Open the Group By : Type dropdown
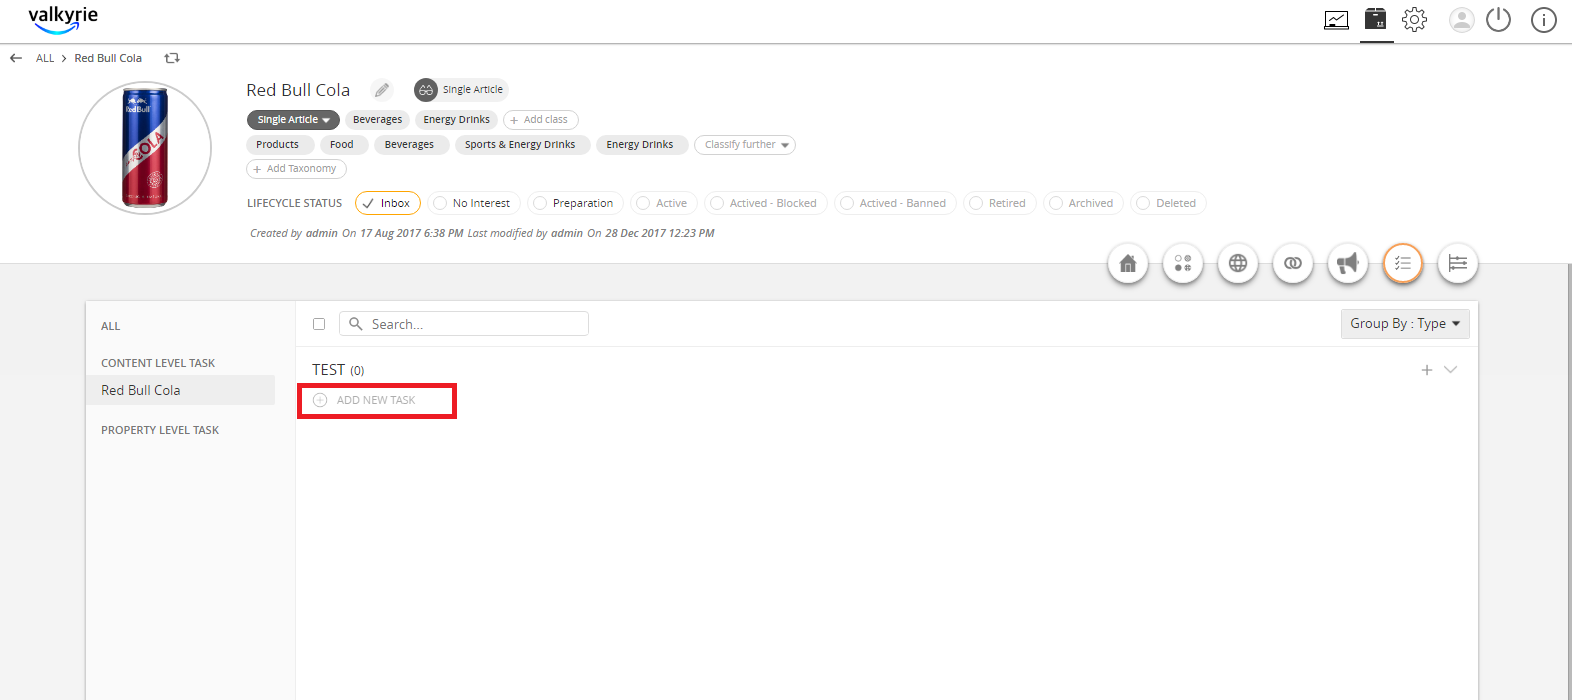 tap(1405, 323)
